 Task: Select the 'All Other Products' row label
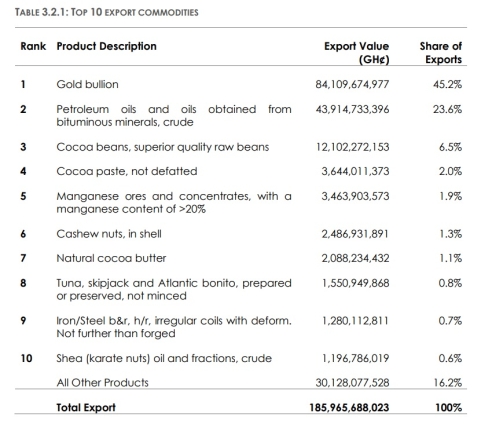(102, 383)
